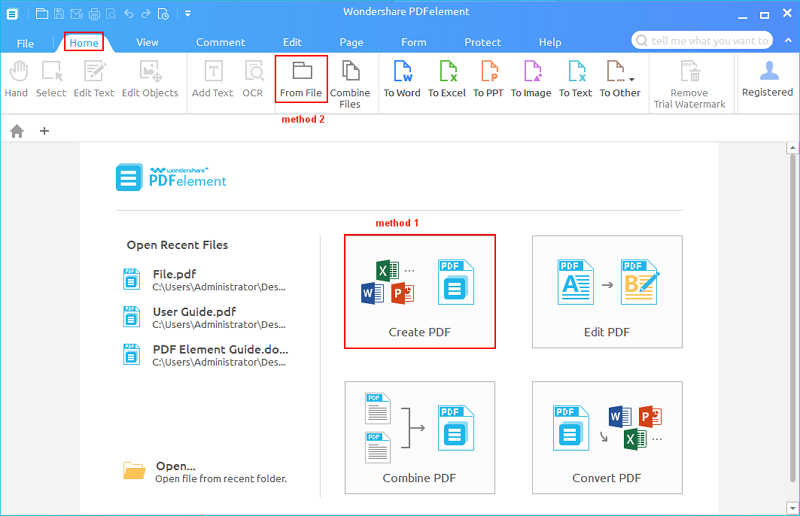Pick the Add Text tool
Viewport: 800px width, 516px height.
click(x=213, y=79)
